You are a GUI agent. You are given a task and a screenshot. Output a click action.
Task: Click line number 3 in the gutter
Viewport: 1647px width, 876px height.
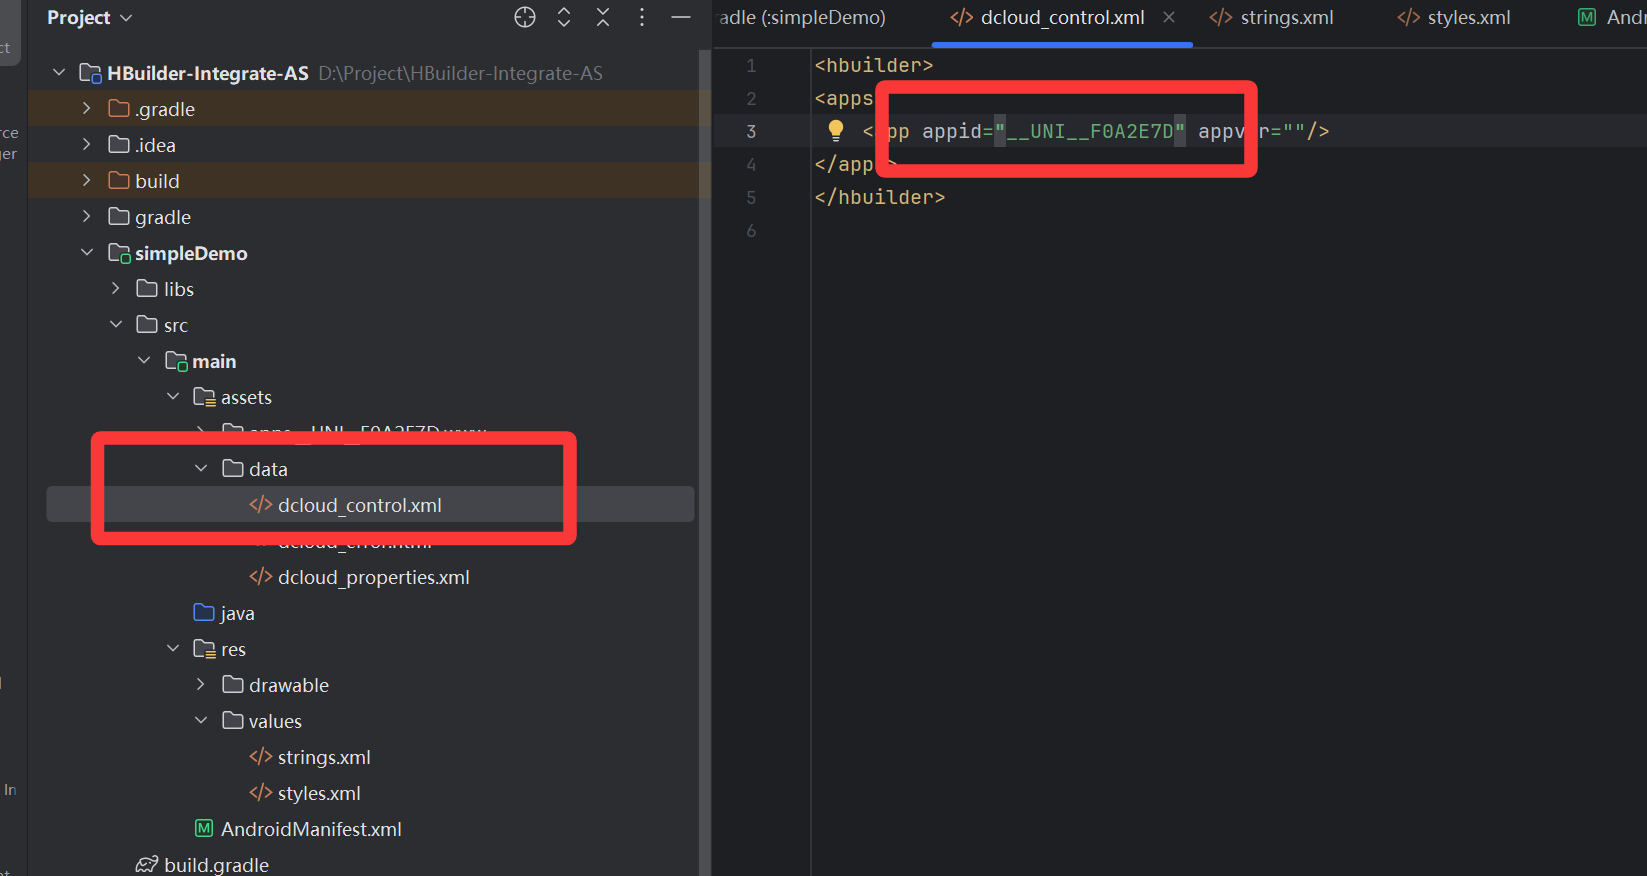click(751, 131)
